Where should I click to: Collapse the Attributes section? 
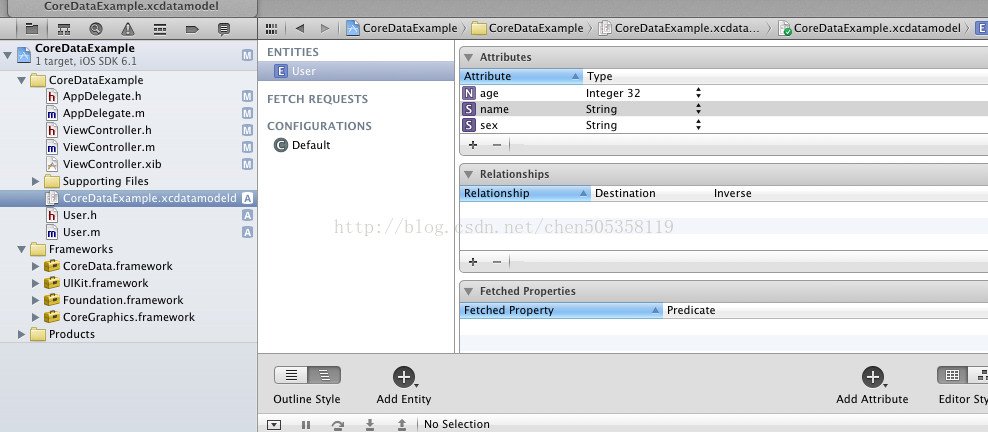click(x=469, y=57)
